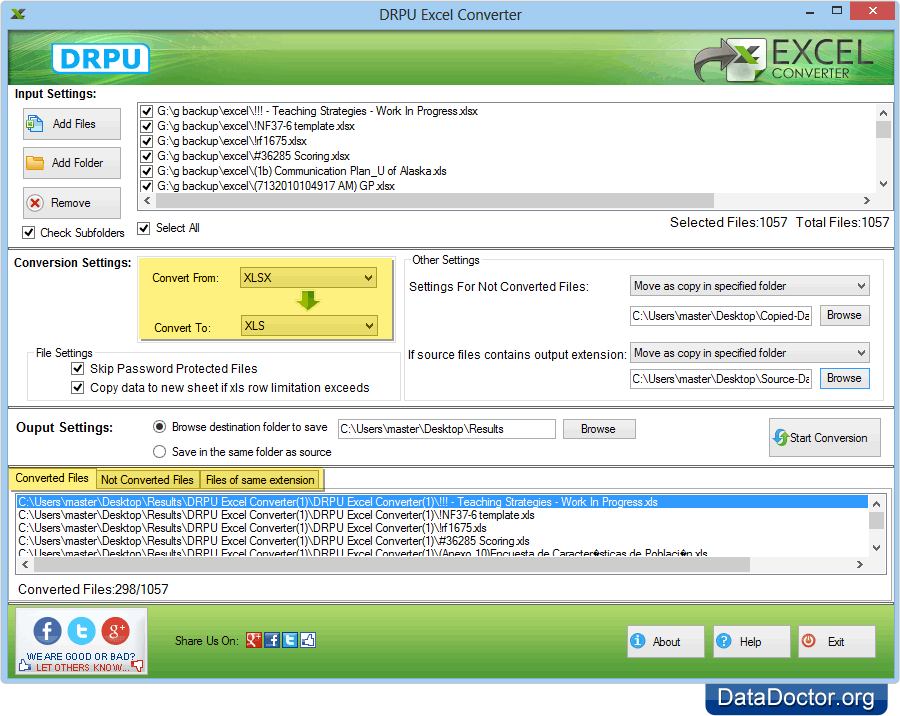Click the Results destination folder path field

click(447, 429)
